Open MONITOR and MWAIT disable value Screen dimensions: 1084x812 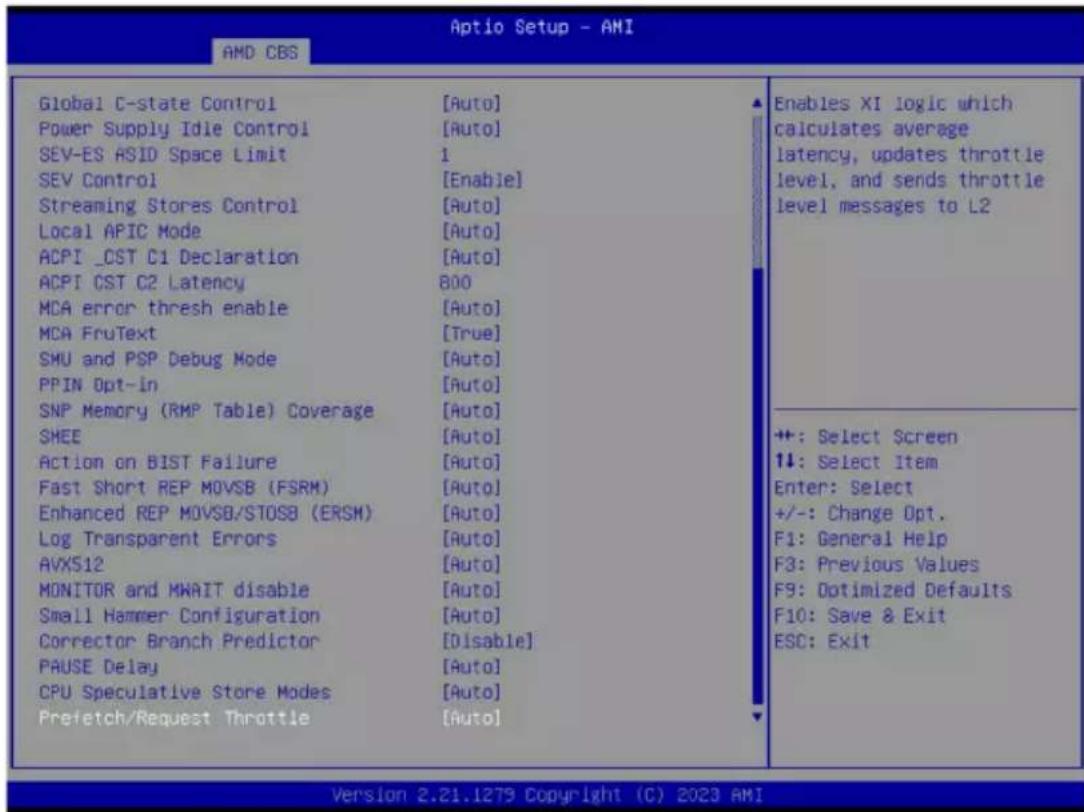click(x=471, y=590)
